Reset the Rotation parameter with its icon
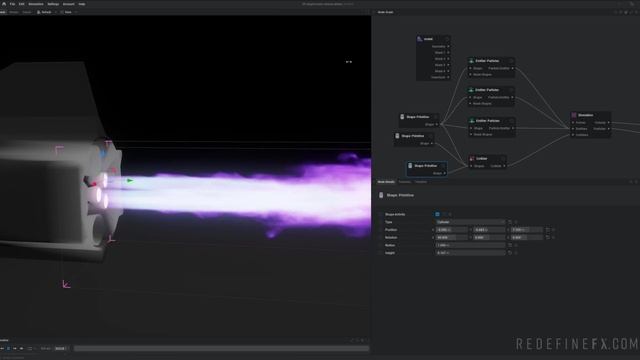Screen dimensions: 640x360 click(548, 237)
